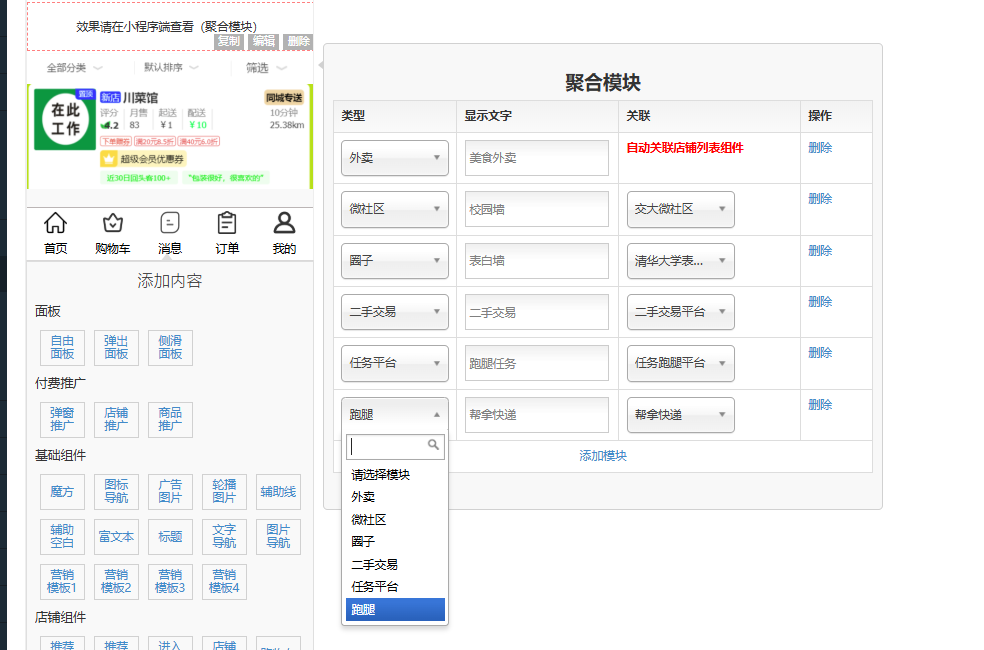
Task: Select 二手交易 from the open dropdown list
Action: (x=375, y=565)
